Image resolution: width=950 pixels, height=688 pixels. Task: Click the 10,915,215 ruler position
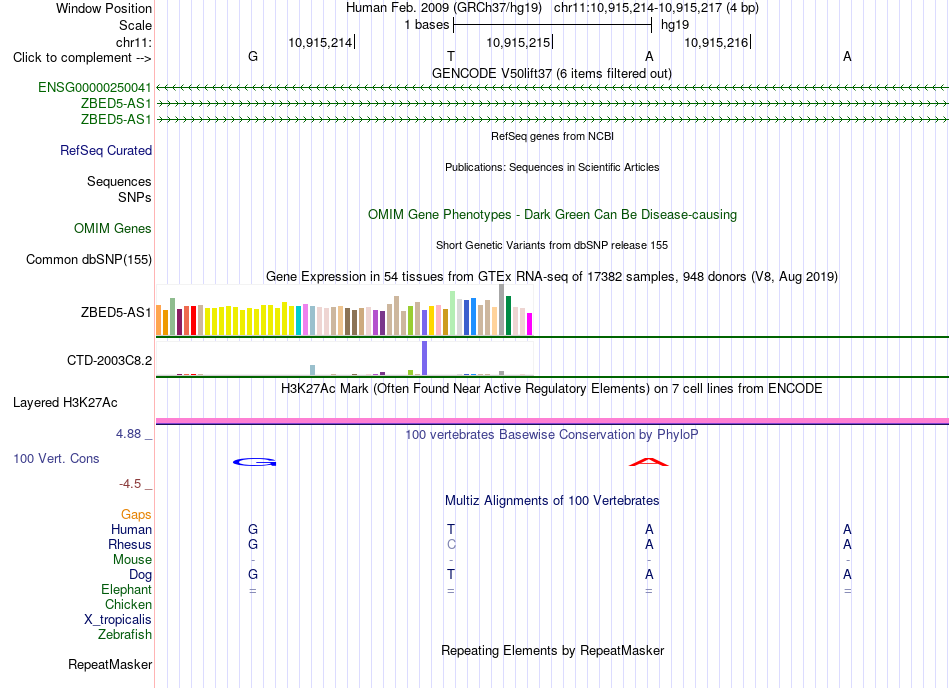(518, 42)
